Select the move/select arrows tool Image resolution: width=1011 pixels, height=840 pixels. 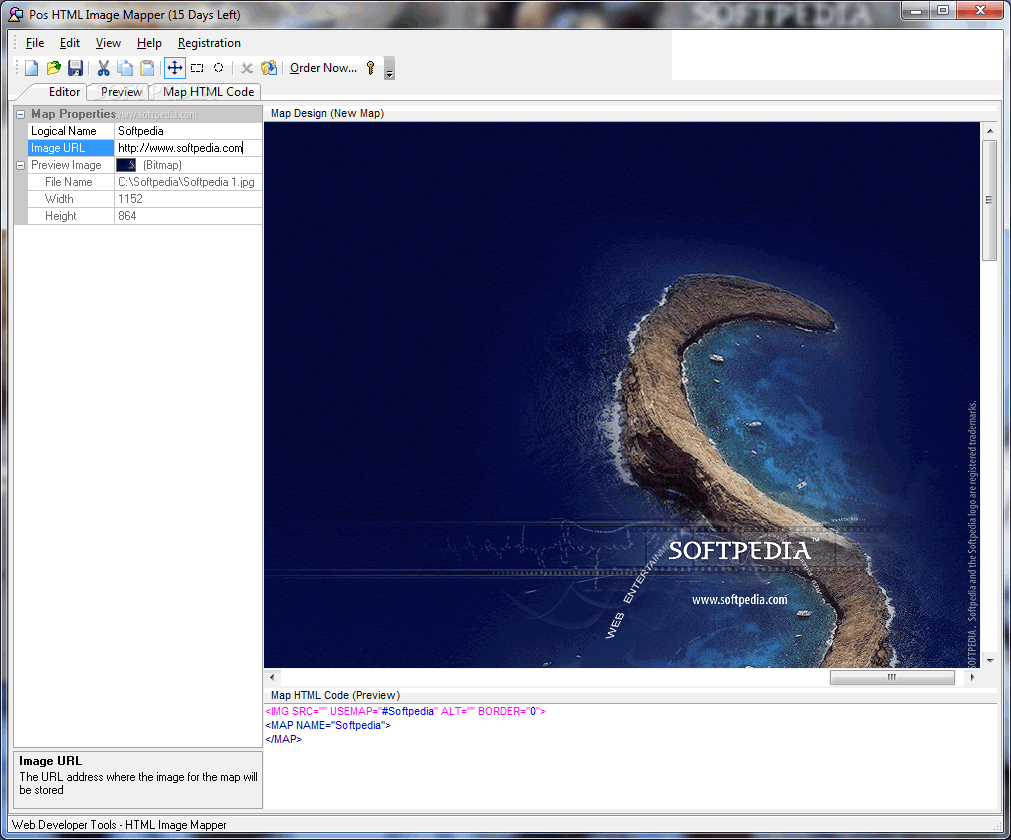pos(175,68)
